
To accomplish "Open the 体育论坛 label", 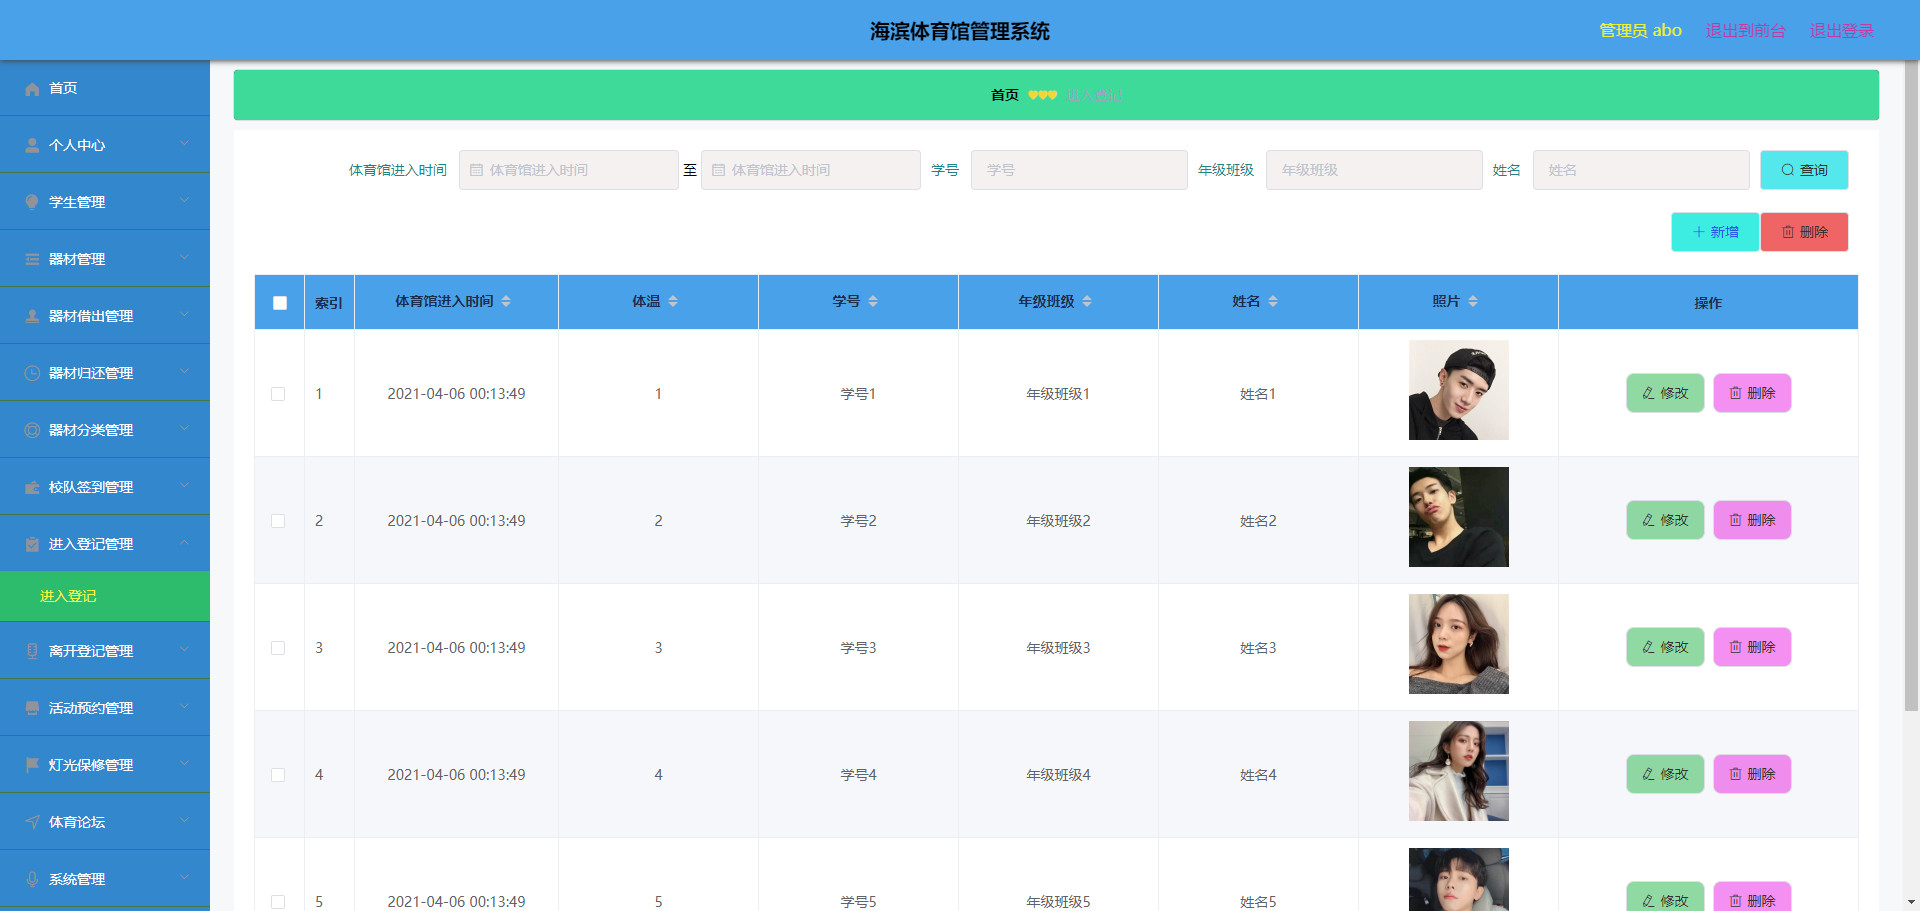I will [x=77, y=823].
